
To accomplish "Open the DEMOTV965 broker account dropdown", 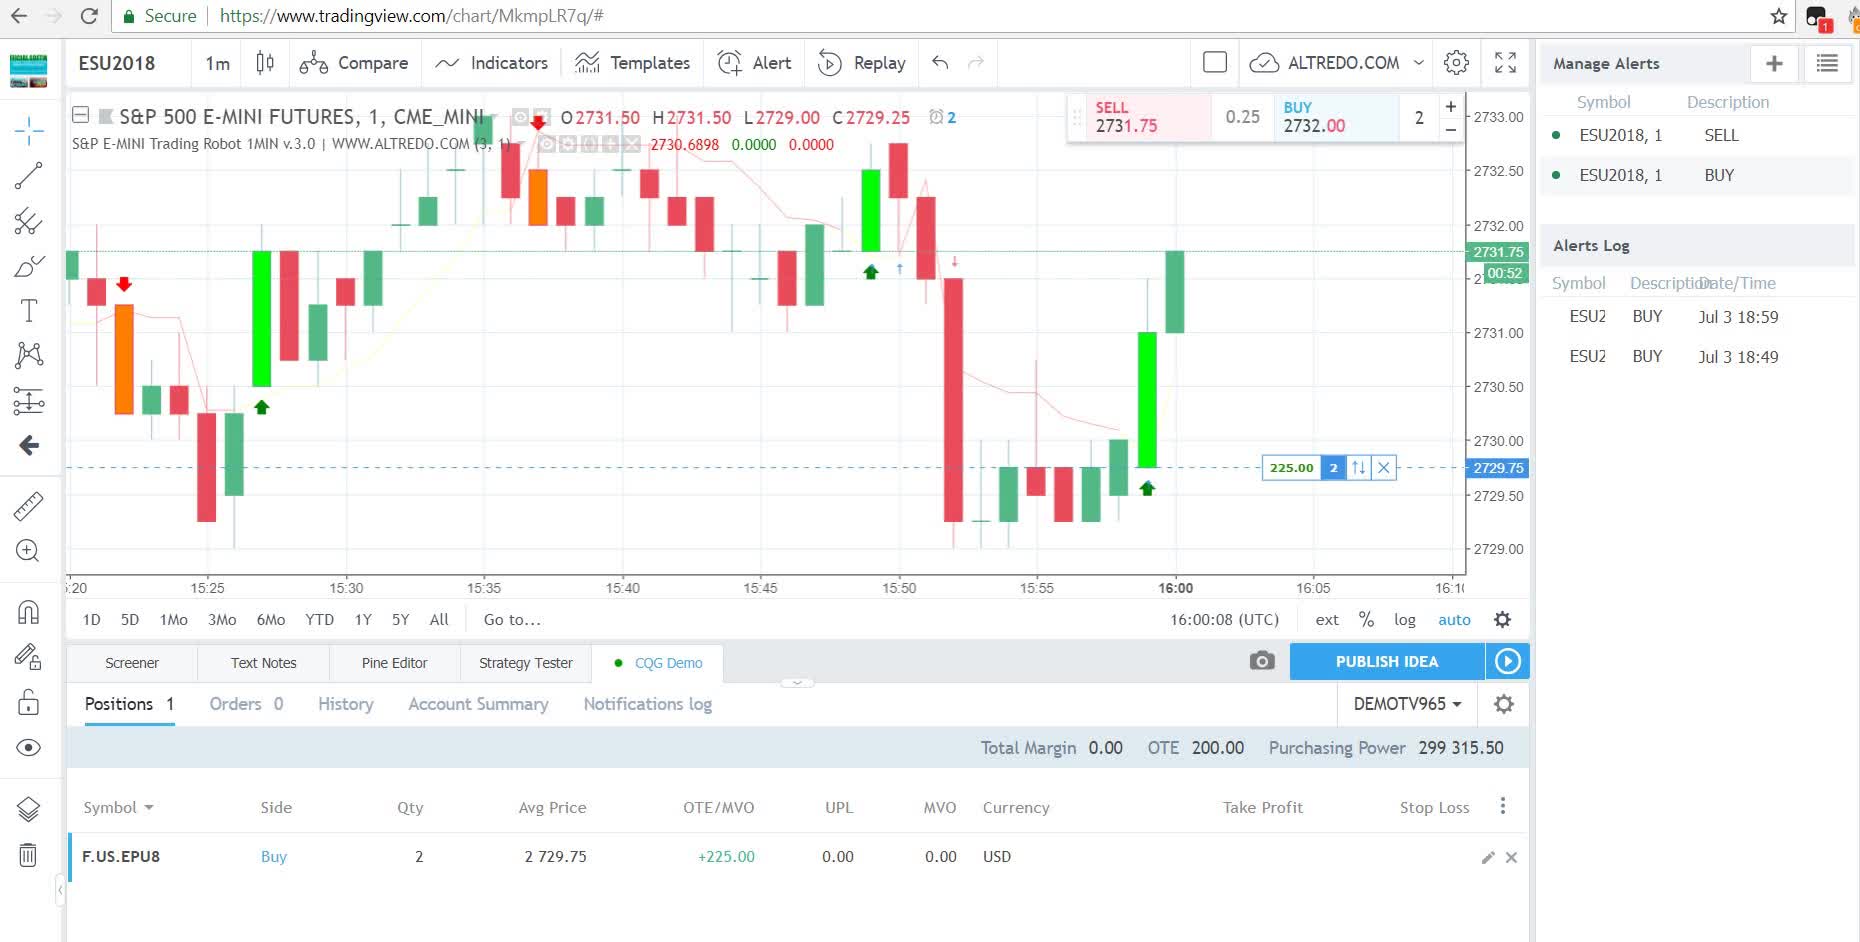I will 1406,704.
